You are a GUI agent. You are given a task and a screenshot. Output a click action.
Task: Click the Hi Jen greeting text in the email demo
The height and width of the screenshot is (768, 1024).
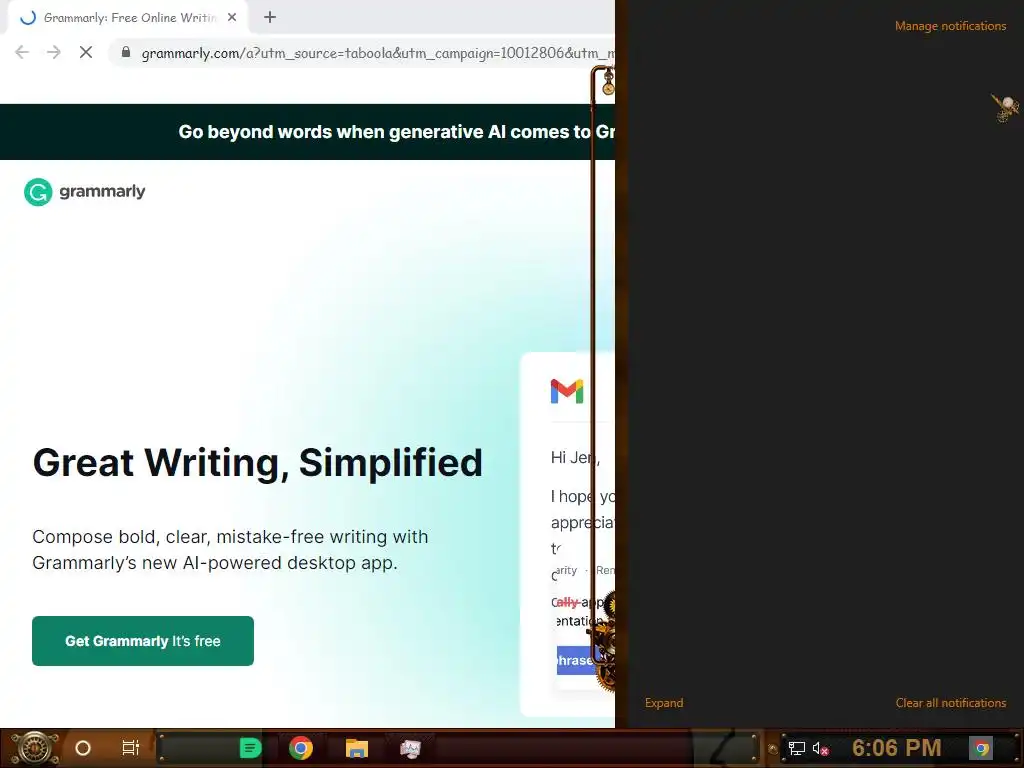(575, 458)
